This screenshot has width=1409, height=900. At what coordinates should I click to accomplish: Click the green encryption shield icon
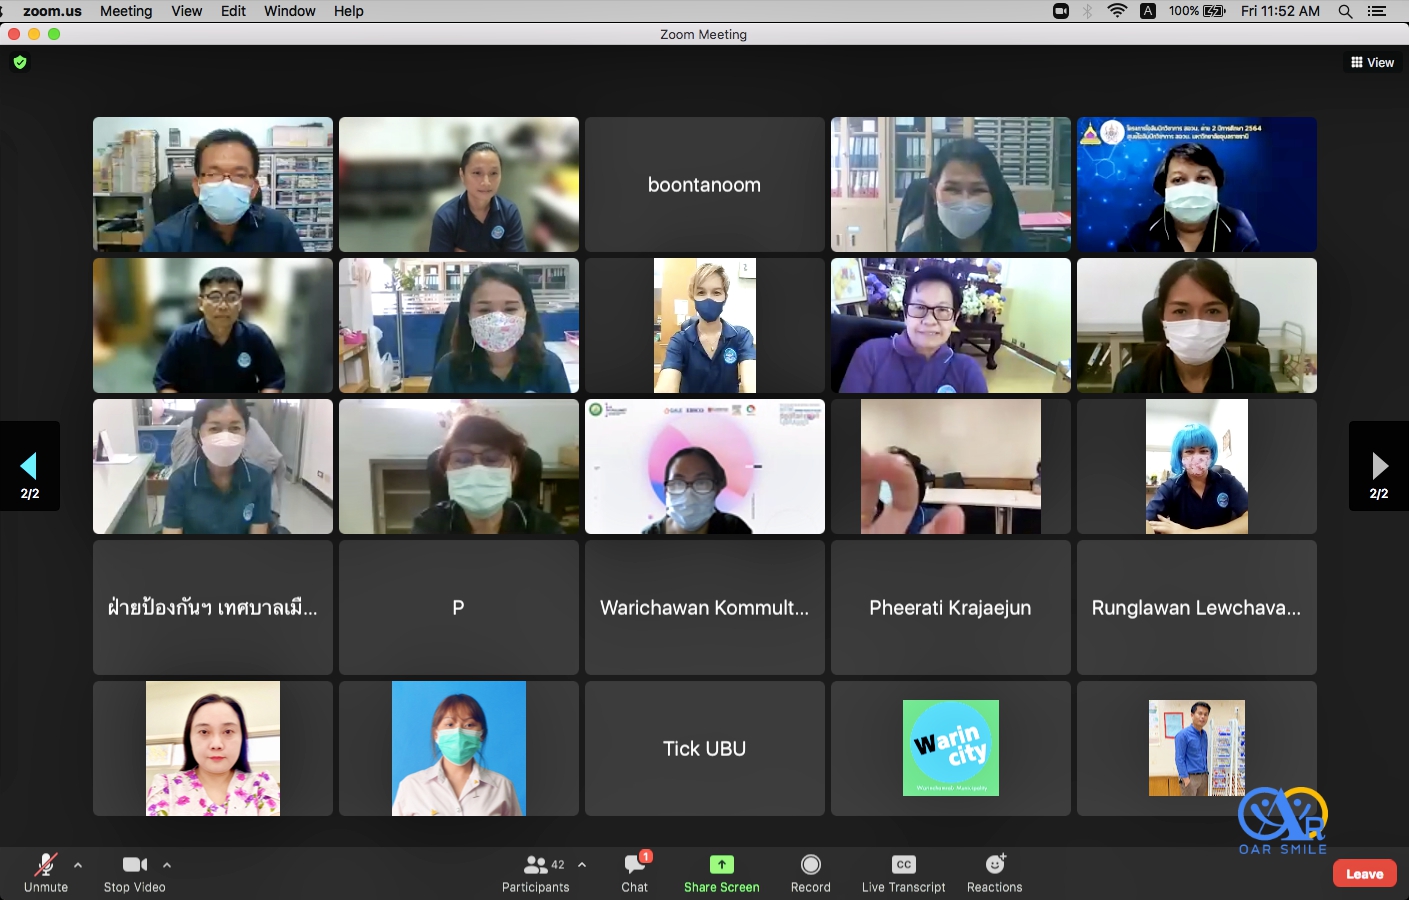(20, 62)
